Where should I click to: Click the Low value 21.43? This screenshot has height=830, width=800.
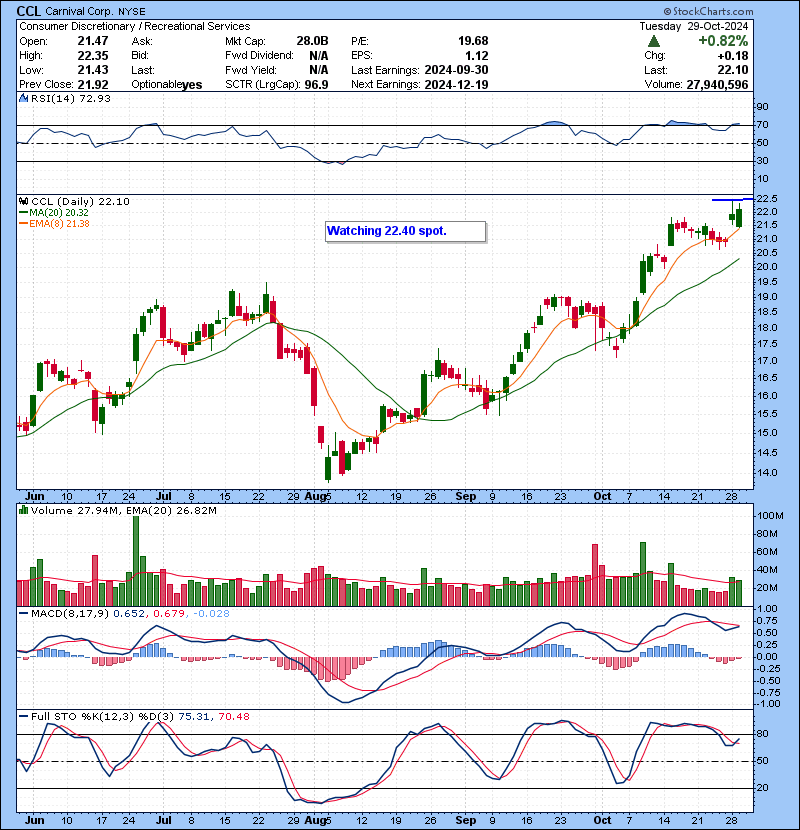pyautogui.click(x=93, y=70)
